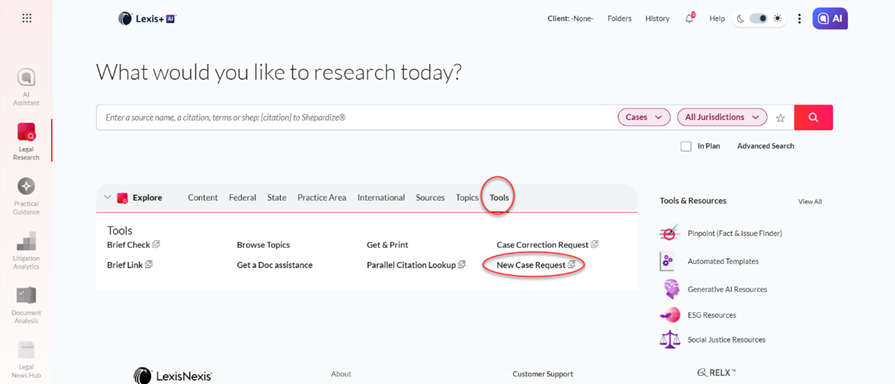Open Get a Doc assistance
This screenshot has height=384, width=895.
[x=275, y=265]
